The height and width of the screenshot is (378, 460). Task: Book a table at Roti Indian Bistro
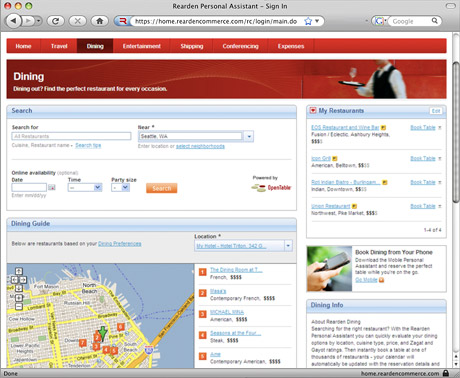click(x=423, y=182)
